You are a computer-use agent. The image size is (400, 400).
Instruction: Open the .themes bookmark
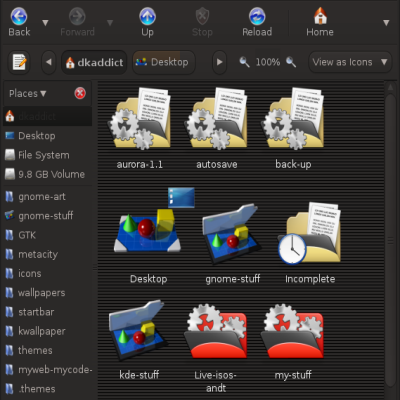48,389
